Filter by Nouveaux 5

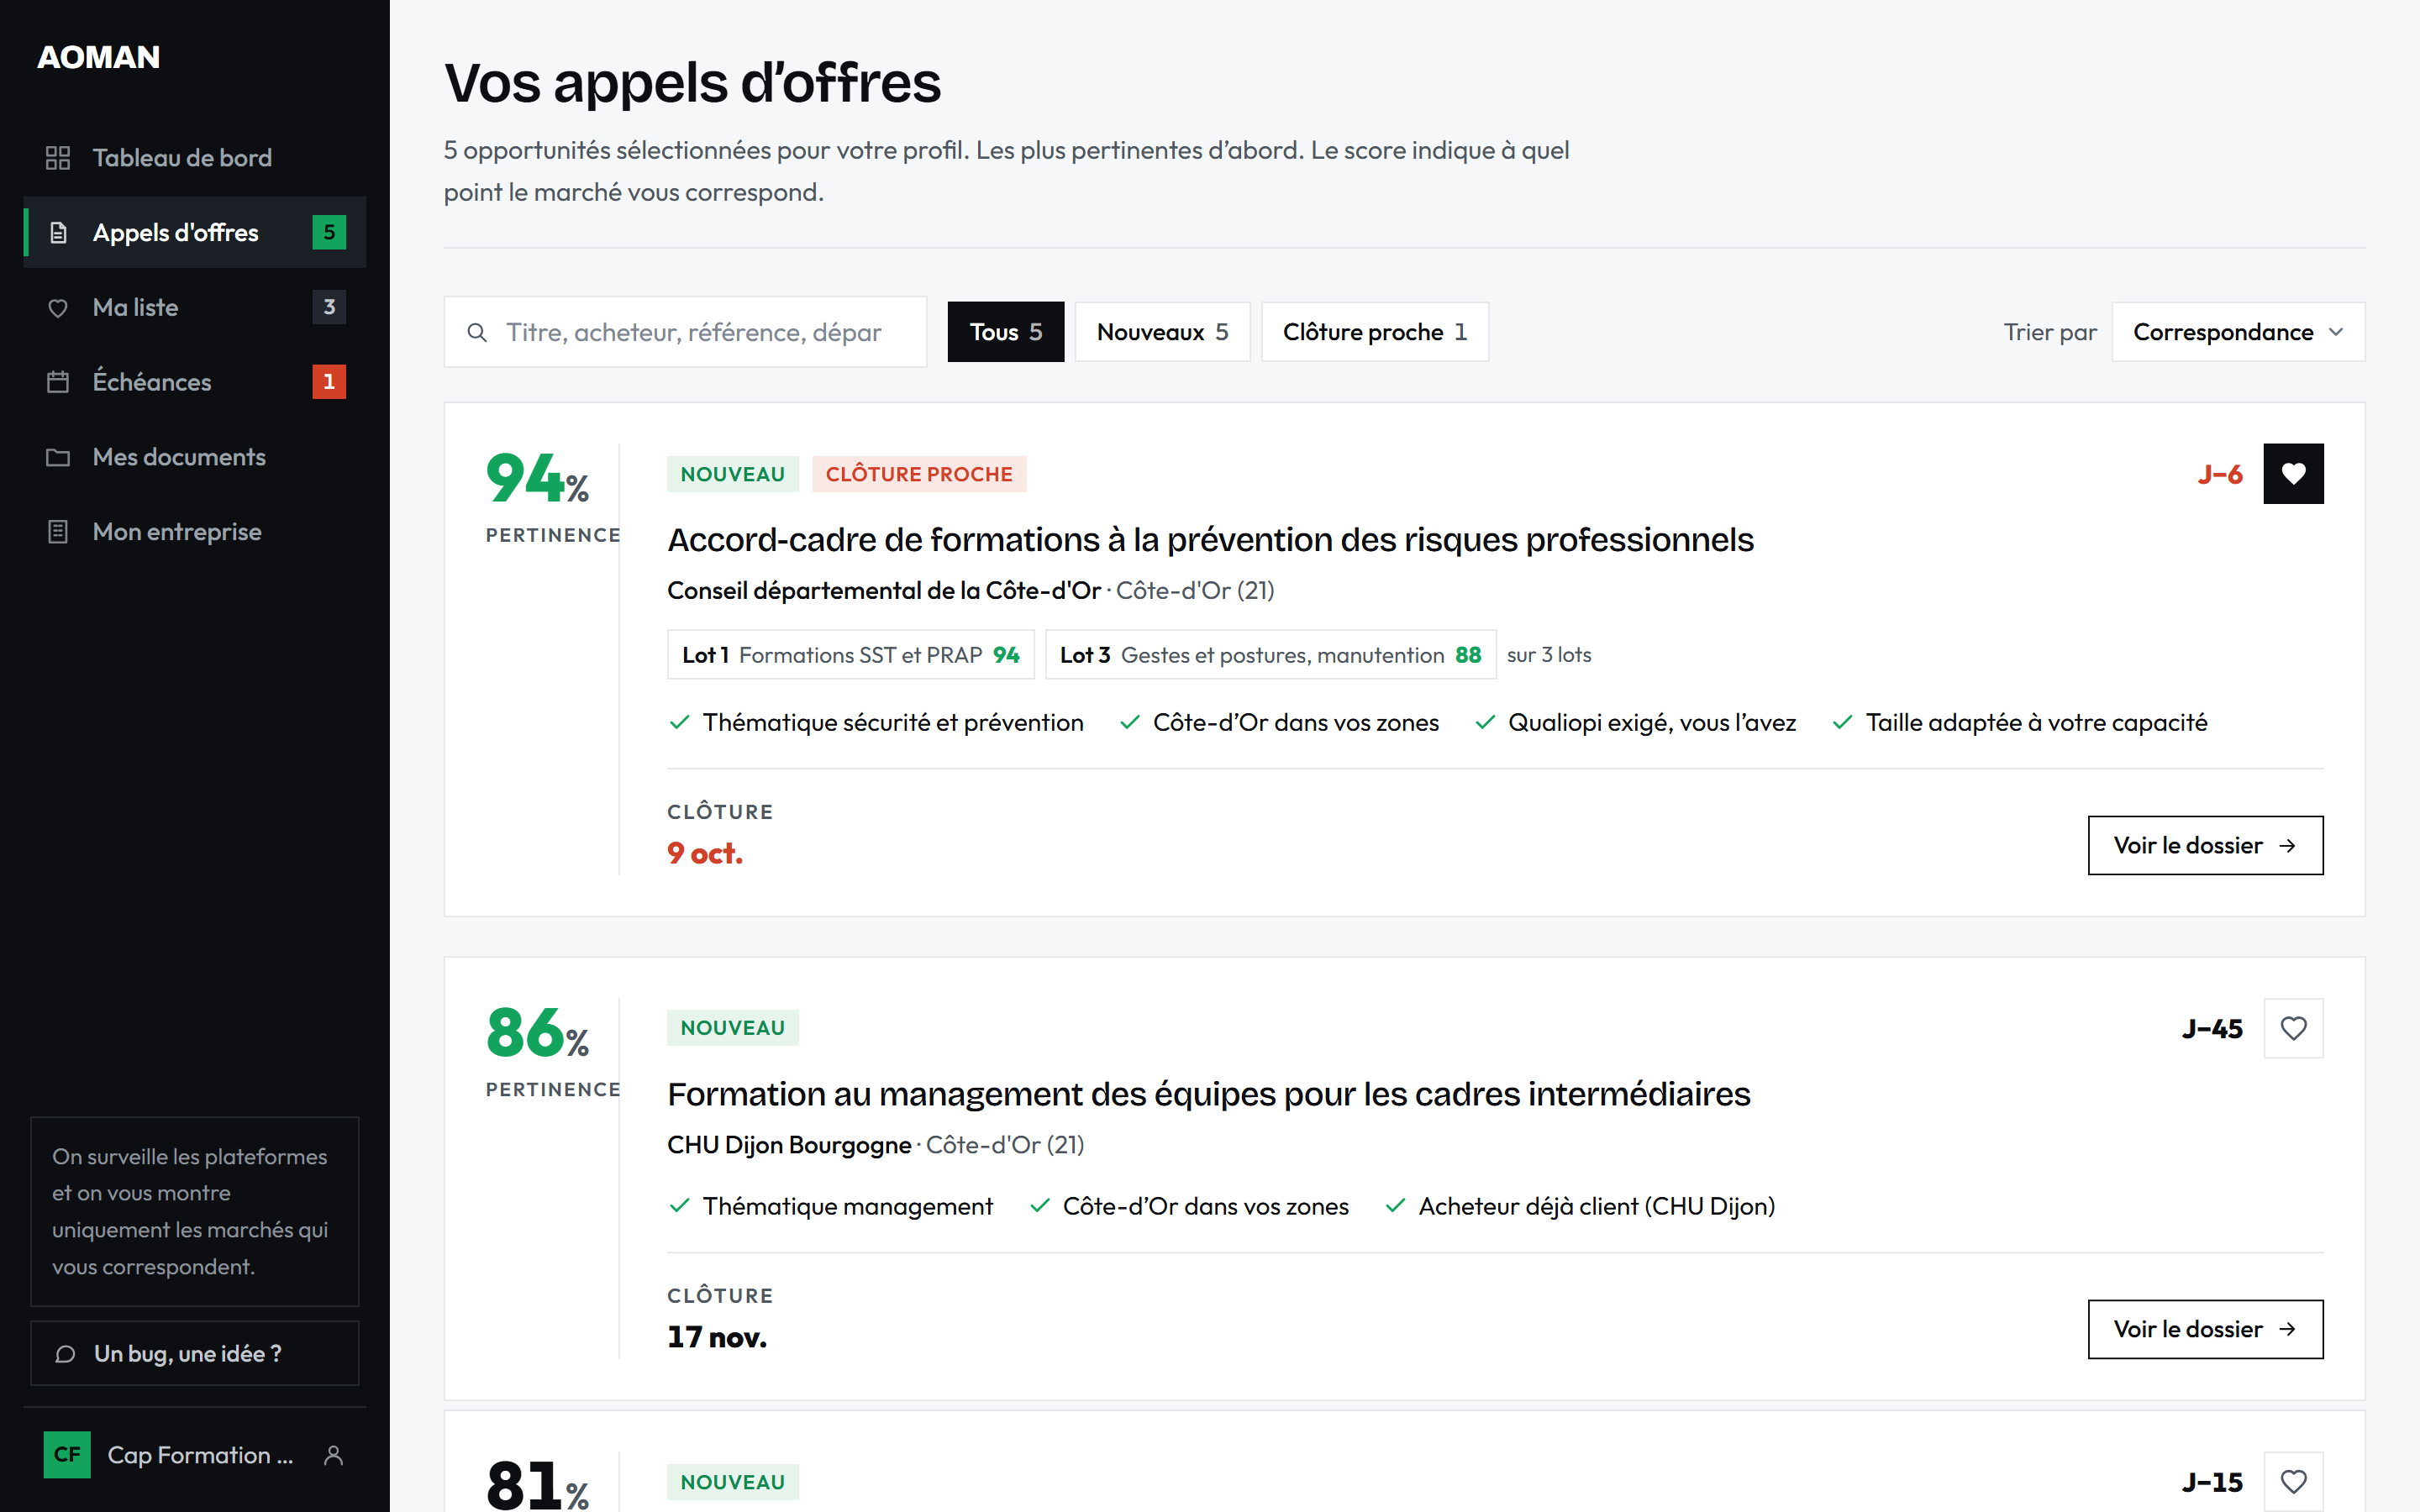click(x=1162, y=332)
